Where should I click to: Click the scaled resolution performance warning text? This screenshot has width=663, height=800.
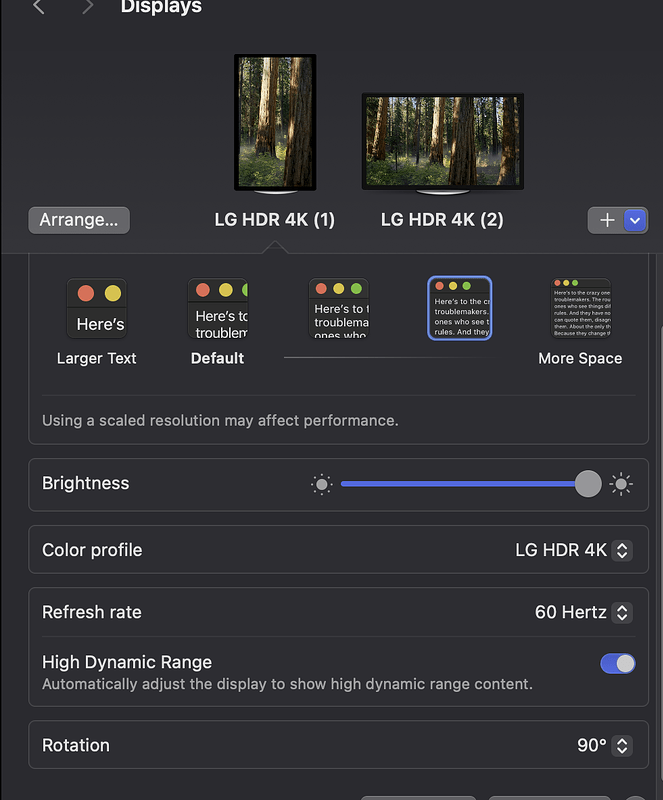220,420
